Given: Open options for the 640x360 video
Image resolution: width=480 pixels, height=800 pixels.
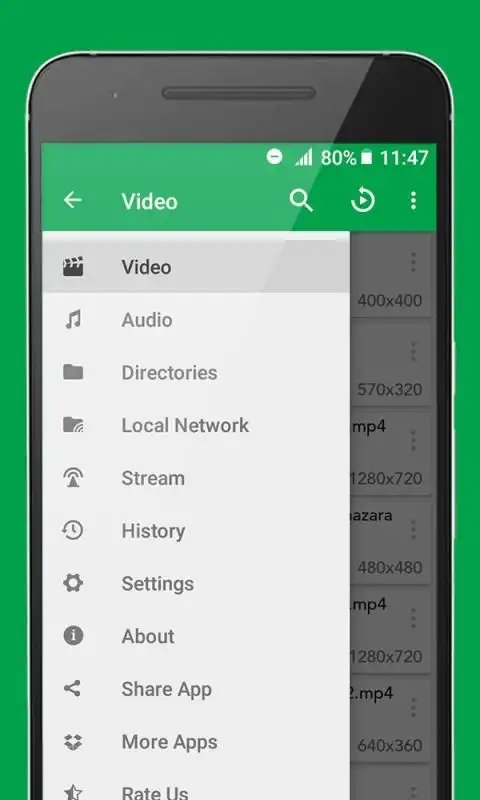Looking at the screenshot, I should click(413, 708).
